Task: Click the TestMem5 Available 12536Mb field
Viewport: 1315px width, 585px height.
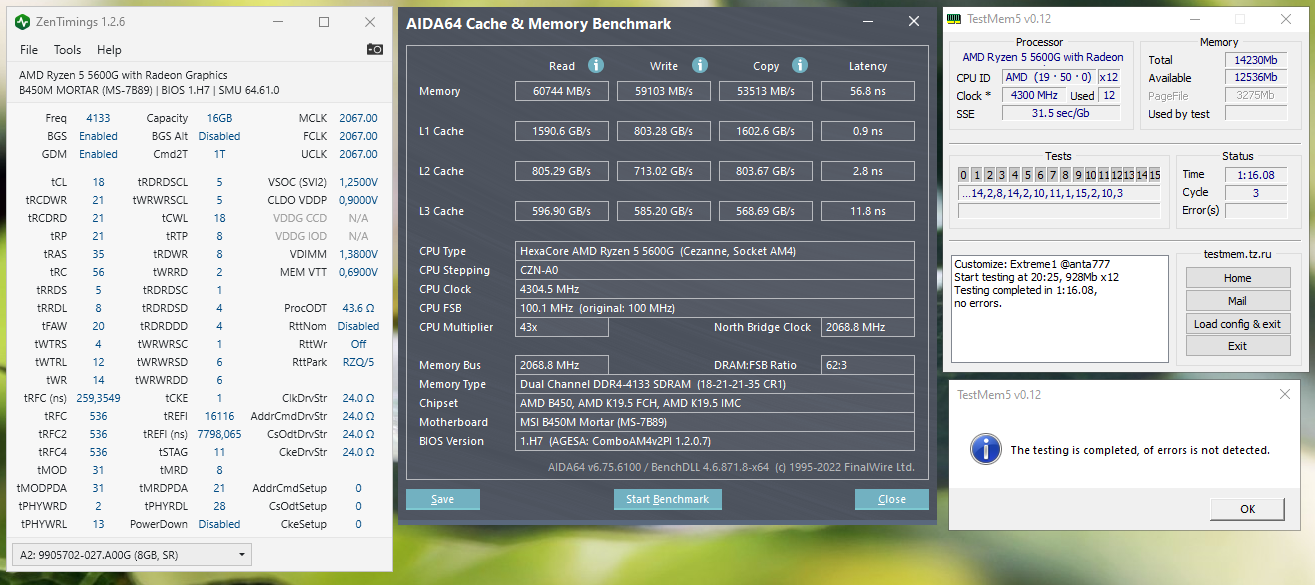Action: click(1255, 77)
